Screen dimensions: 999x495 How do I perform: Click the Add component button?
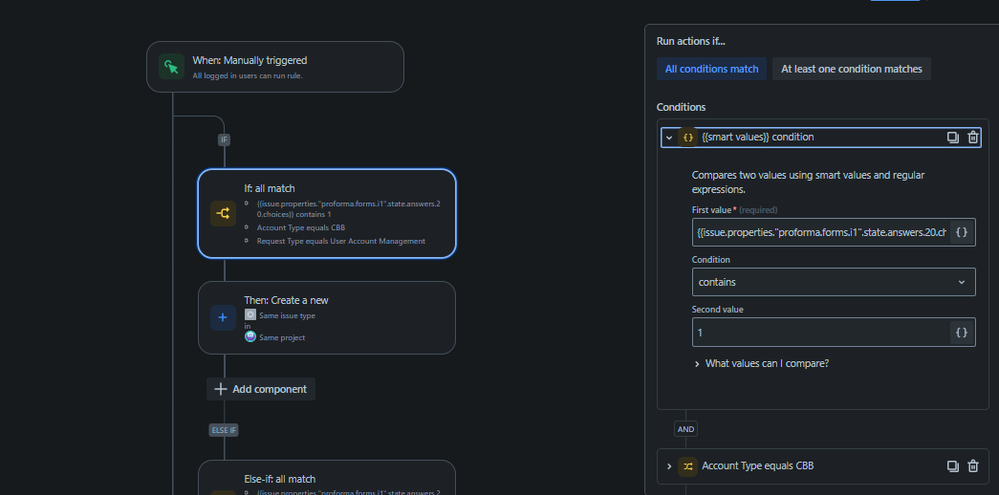[261, 389]
